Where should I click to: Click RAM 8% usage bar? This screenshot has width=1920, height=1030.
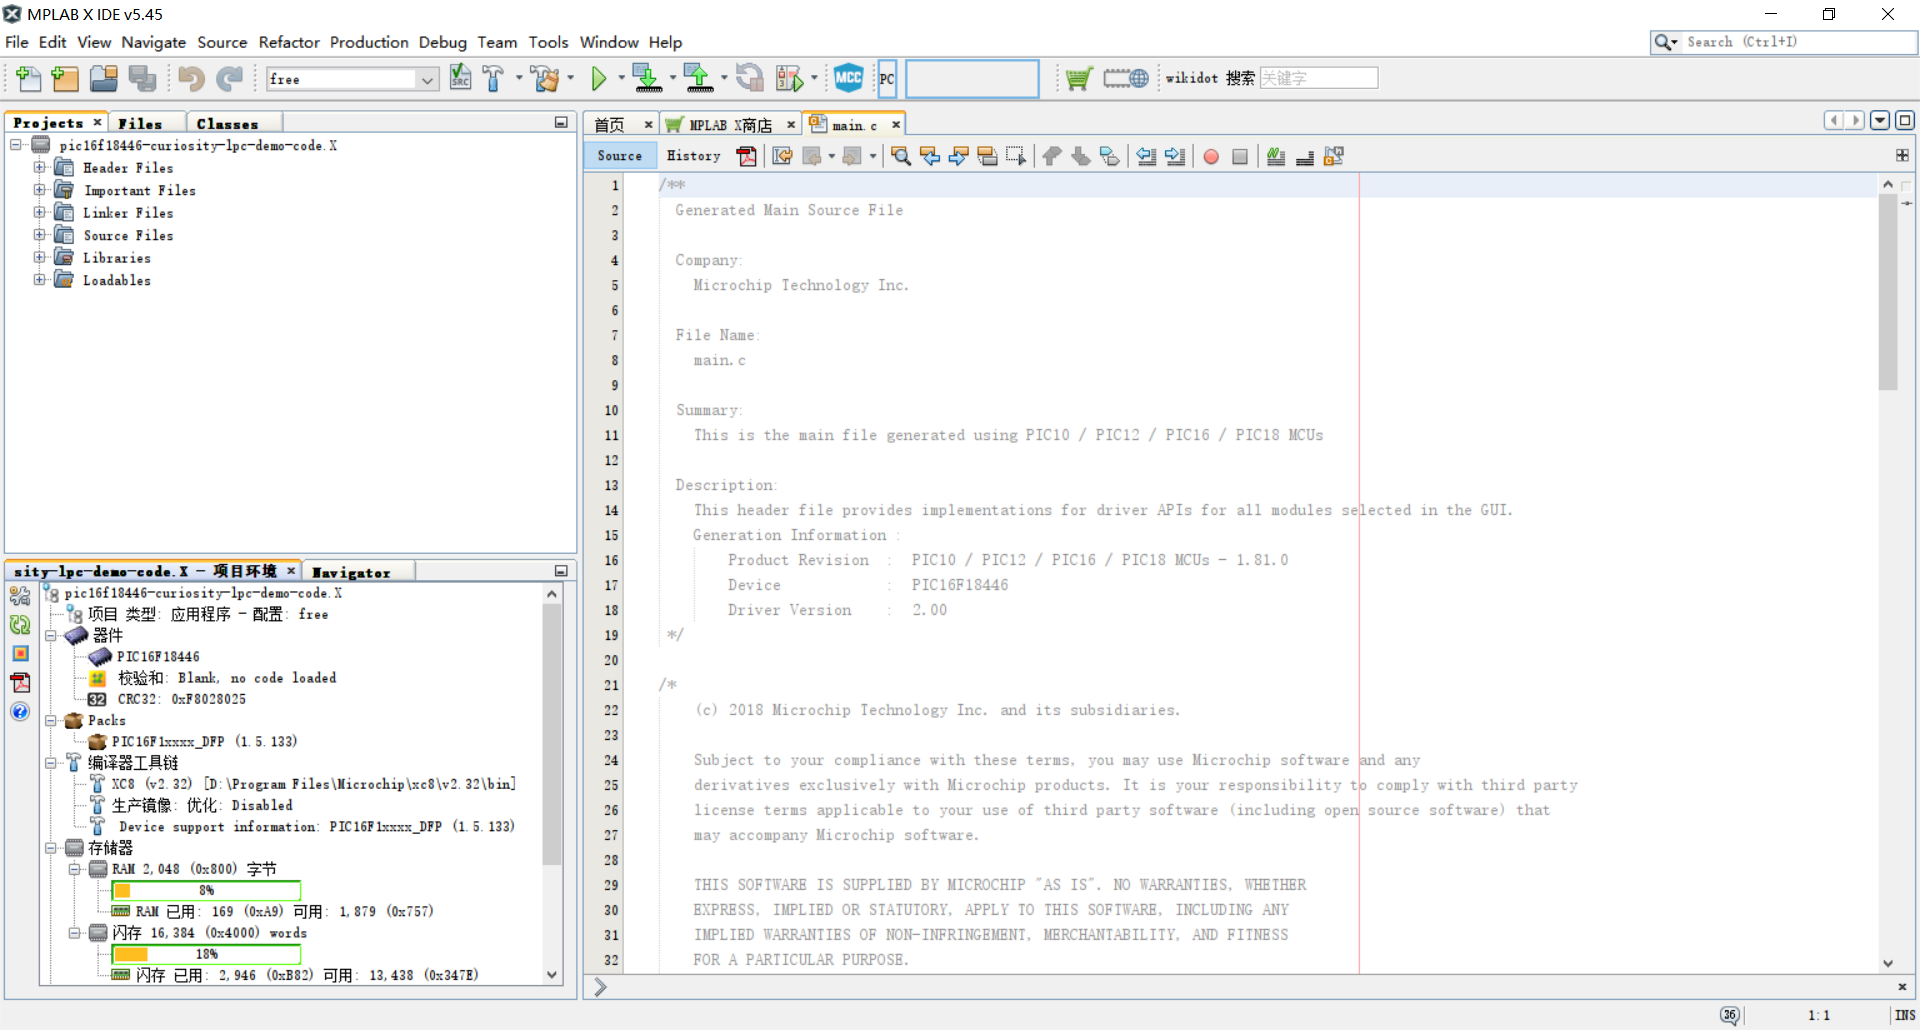click(206, 890)
